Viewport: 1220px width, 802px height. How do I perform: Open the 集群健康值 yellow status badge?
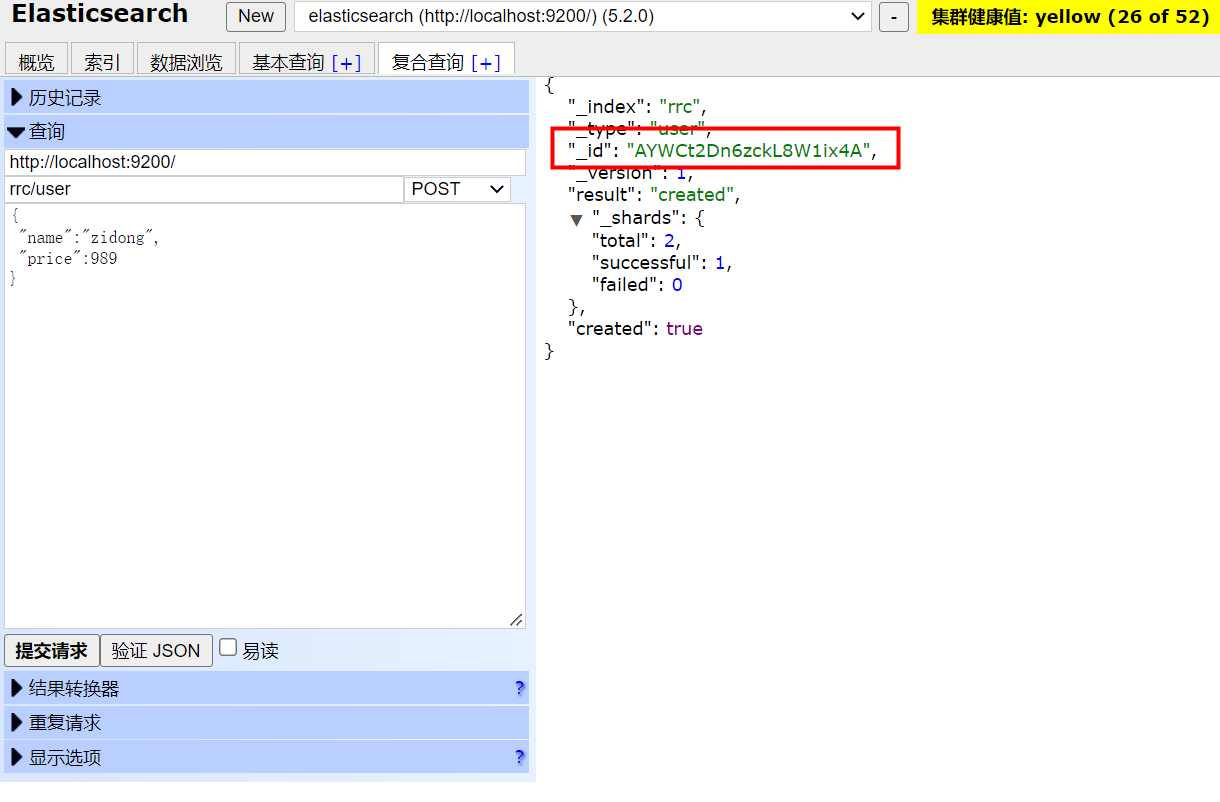(x=1068, y=17)
